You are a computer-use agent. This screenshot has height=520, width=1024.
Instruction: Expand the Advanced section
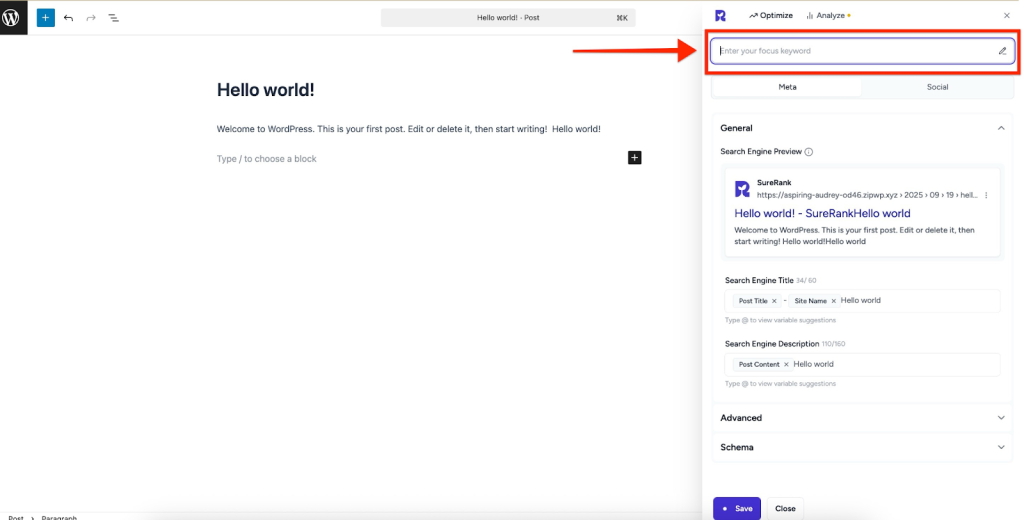coord(1001,418)
